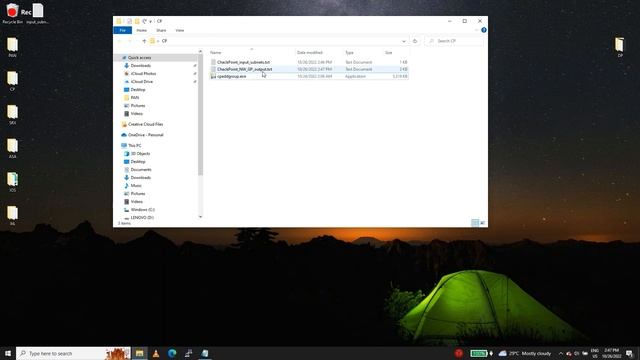Refresh the CP folder view
Screen dimensions: 640x360
415,41
